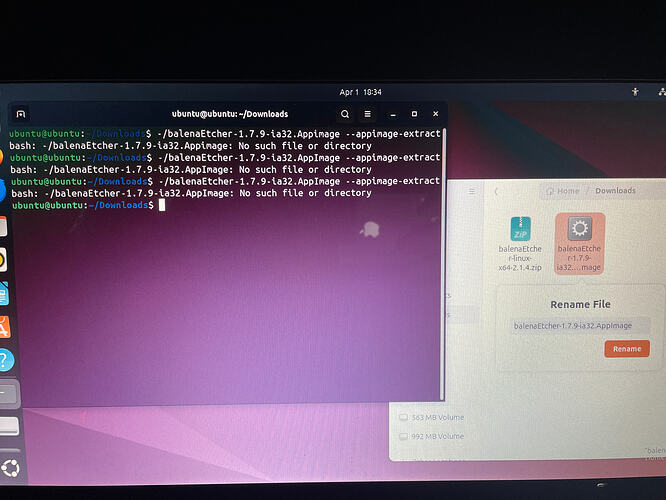The height and width of the screenshot is (500, 666).
Task: Select the balenaEtcher-1.7.9-ia32 AppImage file
Action: (579, 244)
